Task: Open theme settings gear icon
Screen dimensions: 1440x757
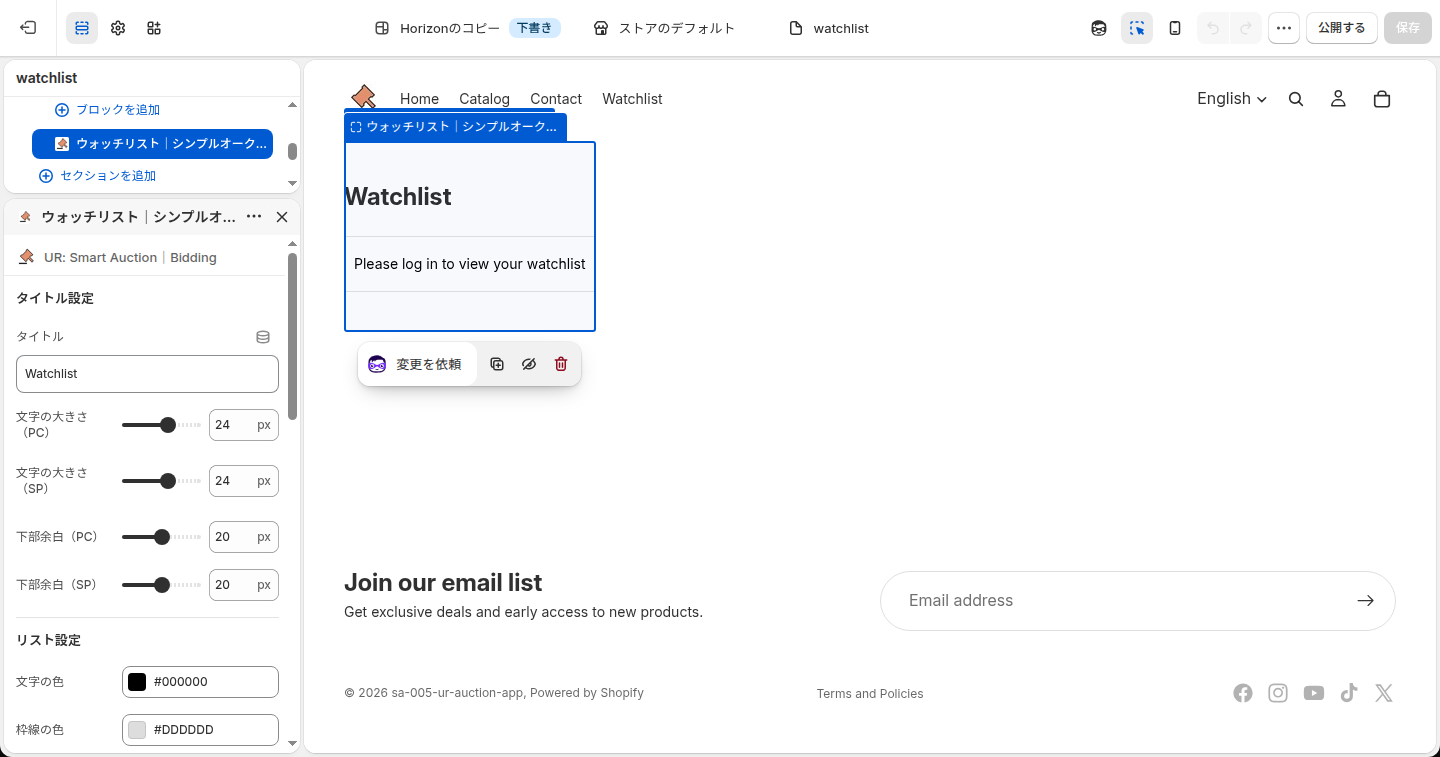Action: (118, 28)
